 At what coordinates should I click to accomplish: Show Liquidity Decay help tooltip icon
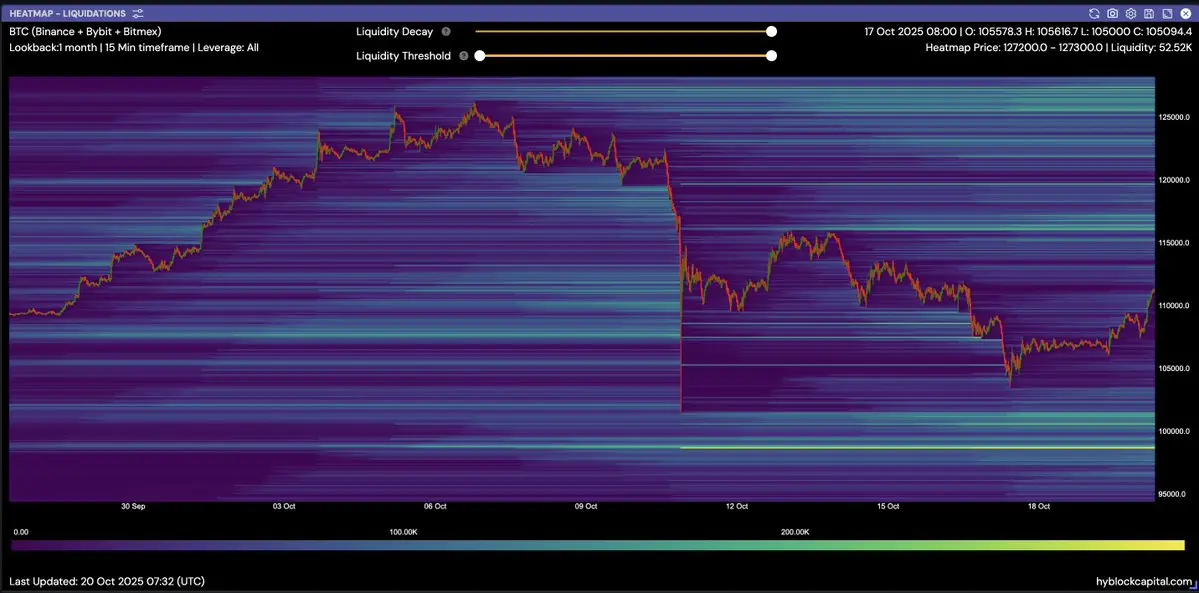pyautogui.click(x=446, y=32)
